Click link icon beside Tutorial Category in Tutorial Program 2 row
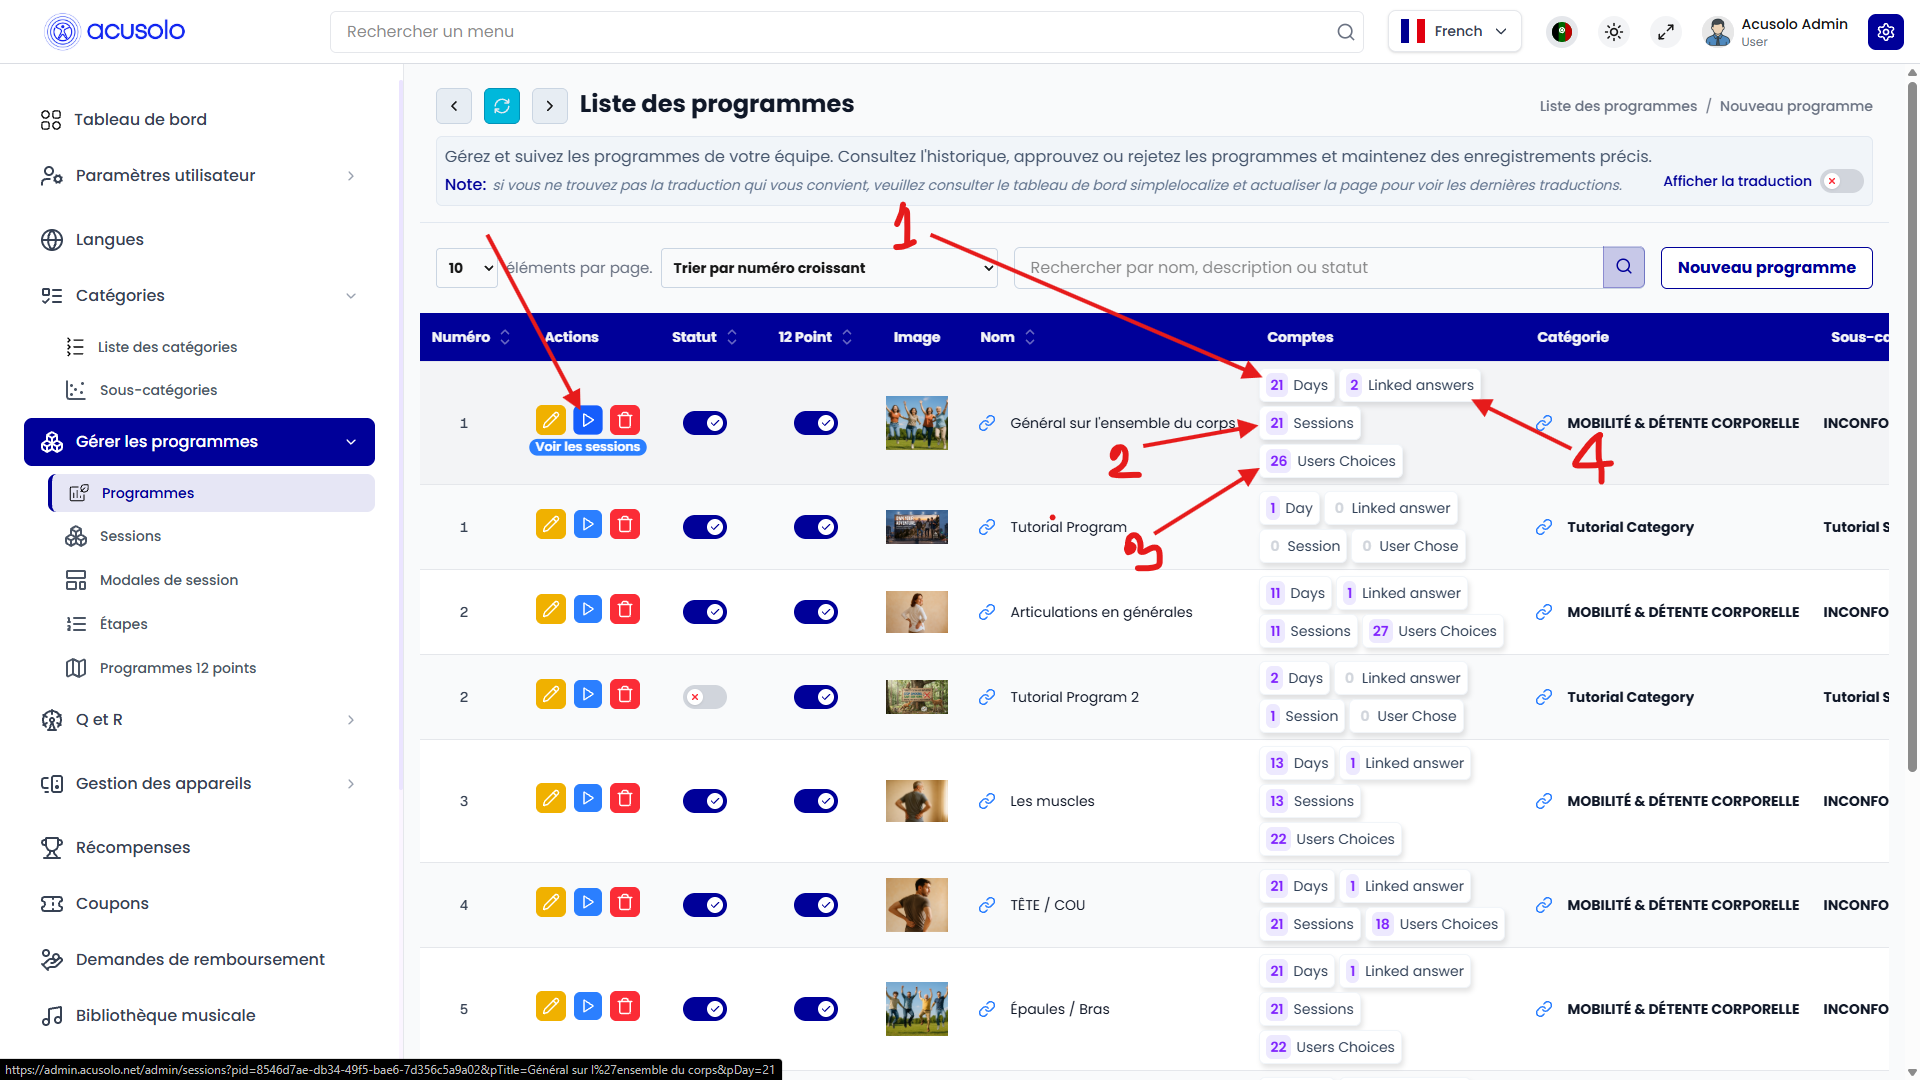Viewport: 1920px width, 1080px height. click(x=1544, y=697)
